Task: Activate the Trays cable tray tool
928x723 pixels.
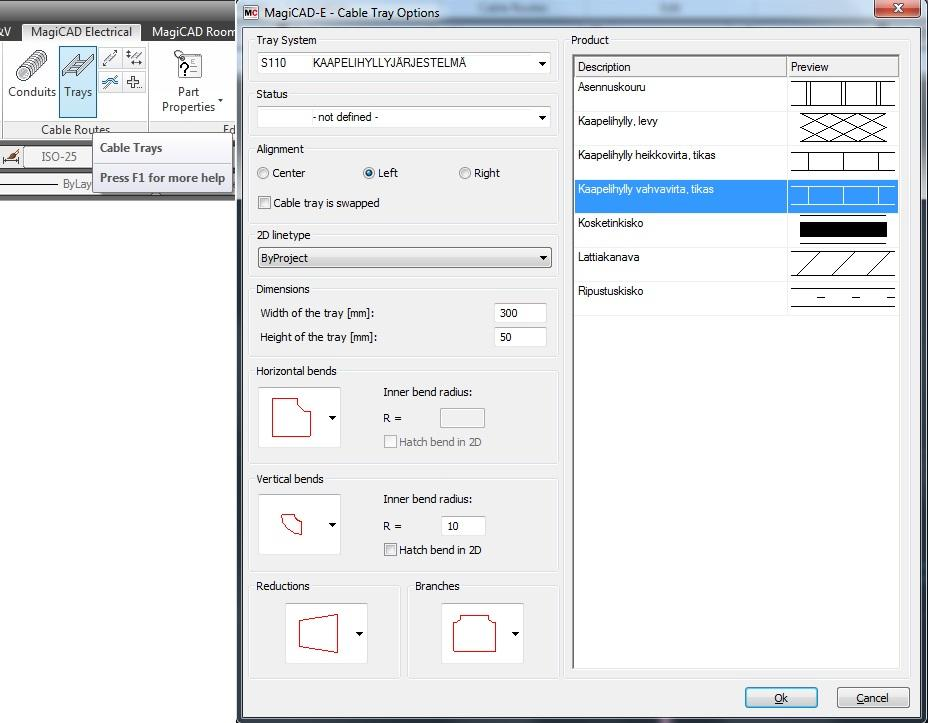Action: [78, 82]
